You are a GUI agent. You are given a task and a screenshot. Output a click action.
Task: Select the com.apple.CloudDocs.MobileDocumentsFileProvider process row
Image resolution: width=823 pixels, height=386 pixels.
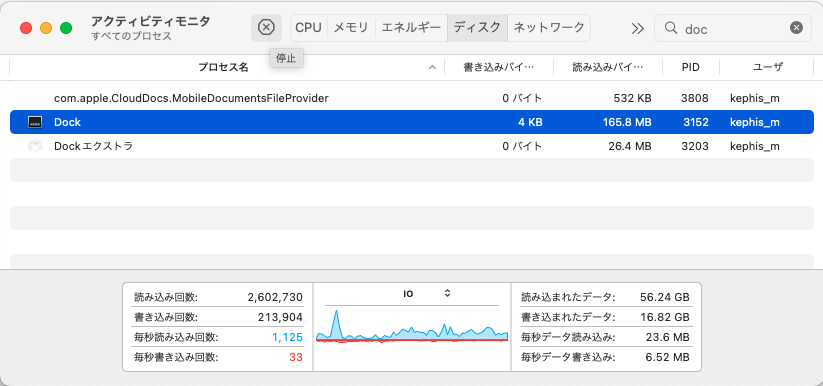pos(412,98)
